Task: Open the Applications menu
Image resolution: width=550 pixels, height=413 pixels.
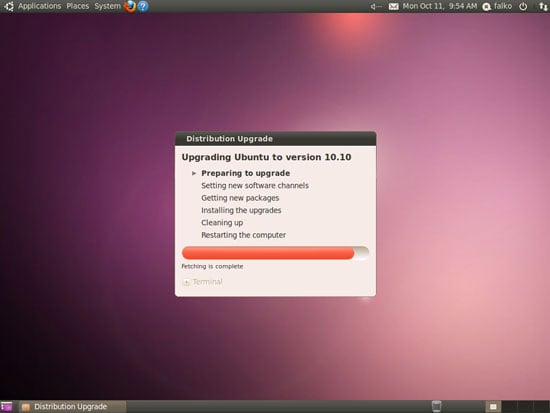Action: 39,6
